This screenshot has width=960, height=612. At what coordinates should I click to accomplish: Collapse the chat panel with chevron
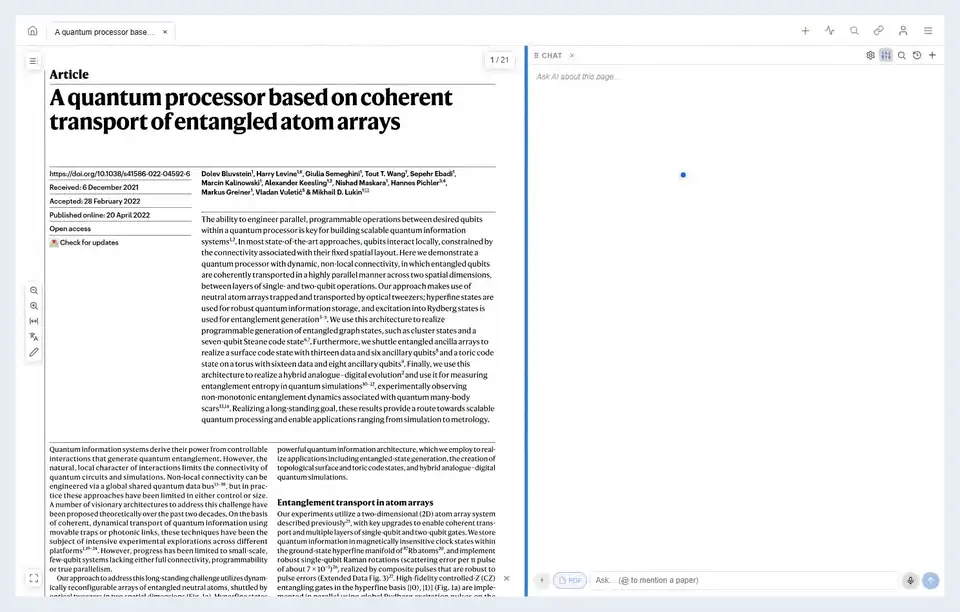(x=572, y=55)
